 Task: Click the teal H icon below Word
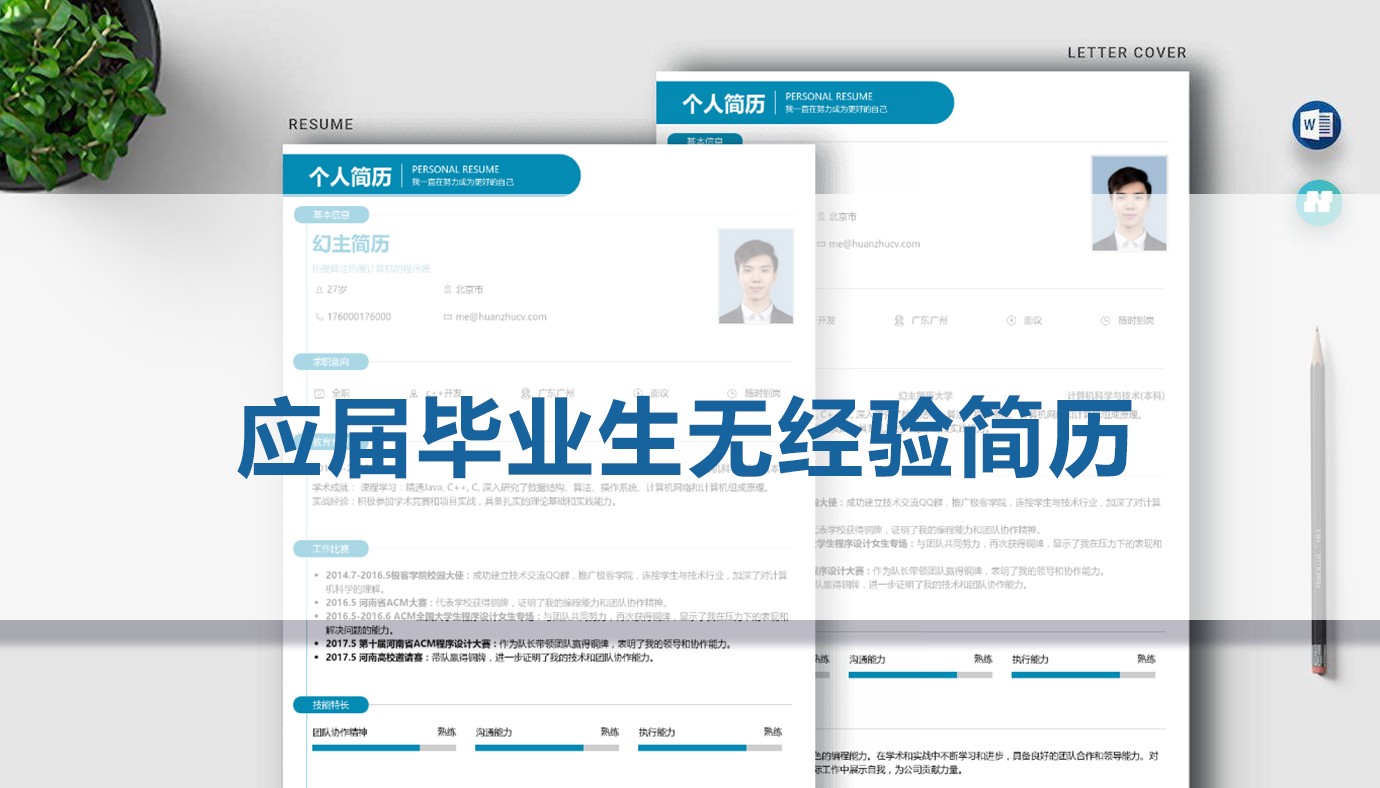(x=1319, y=202)
